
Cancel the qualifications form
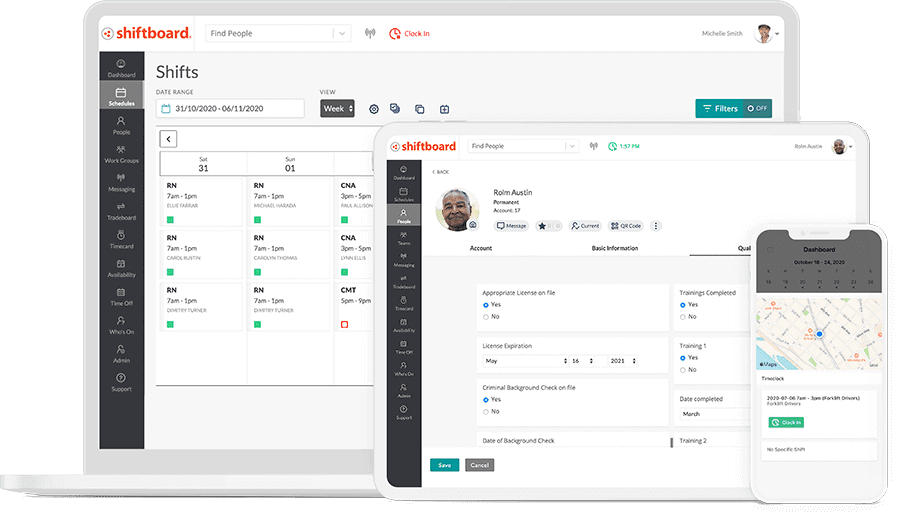click(479, 465)
